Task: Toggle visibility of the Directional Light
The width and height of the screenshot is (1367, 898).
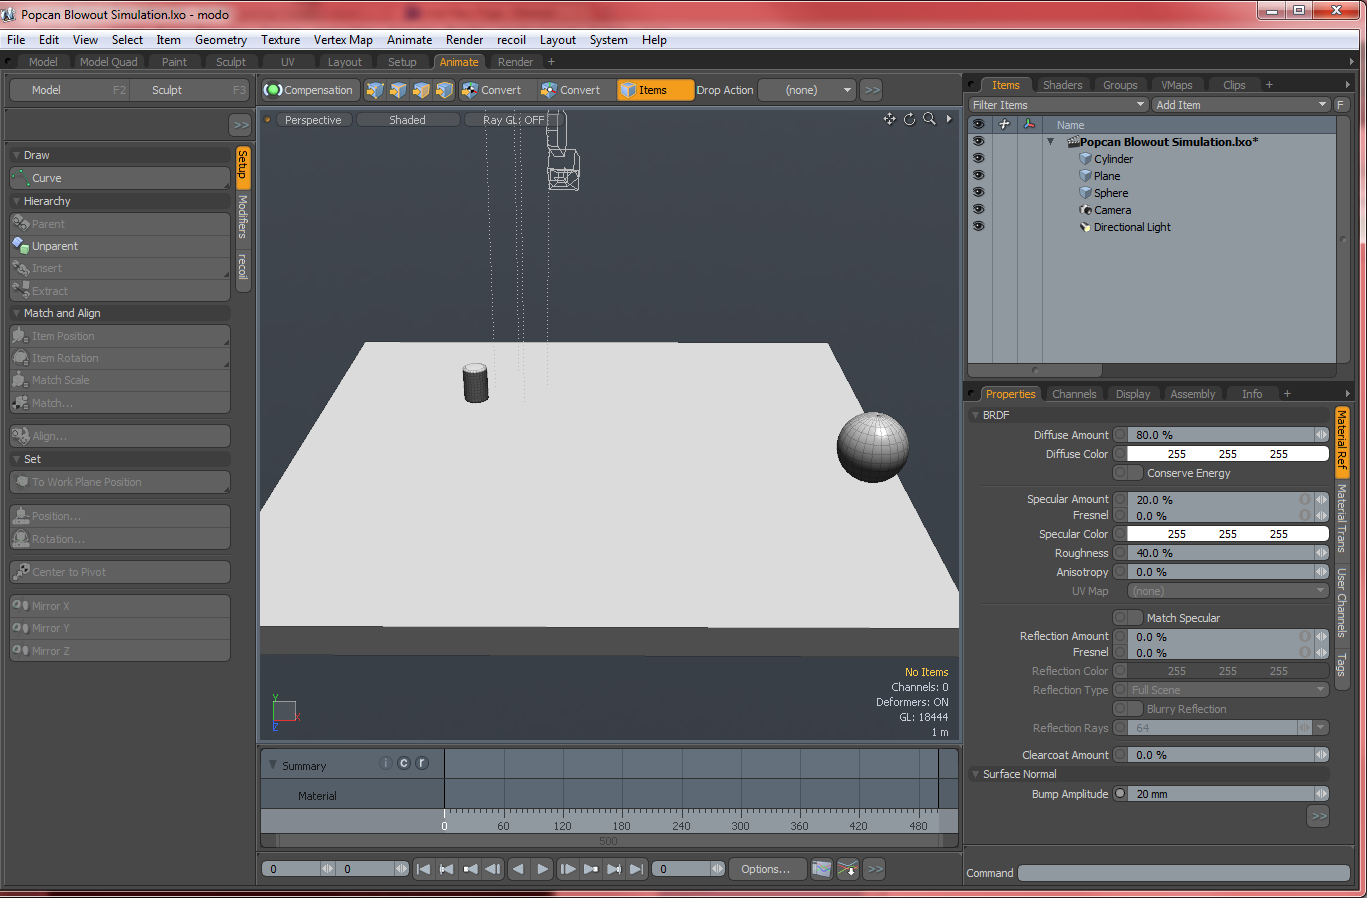Action: tap(978, 226)
